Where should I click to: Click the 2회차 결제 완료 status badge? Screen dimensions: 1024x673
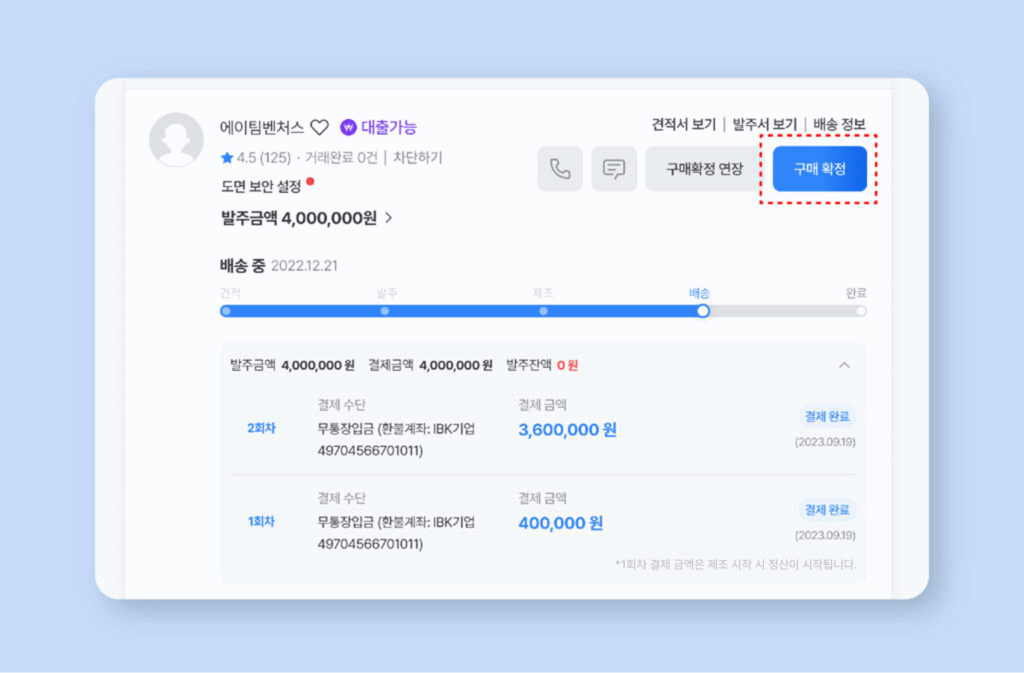click(x=826, y=416)
